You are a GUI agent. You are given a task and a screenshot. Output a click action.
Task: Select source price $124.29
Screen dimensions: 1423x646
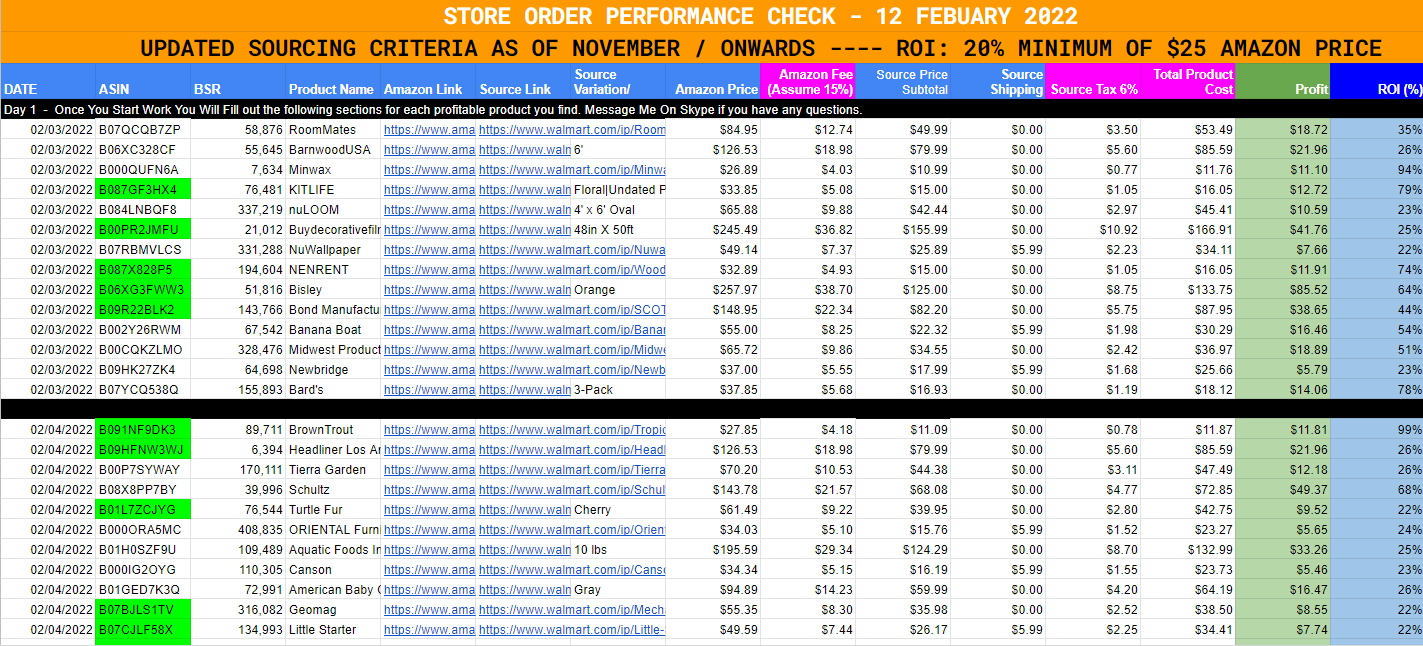click(903, 549)
